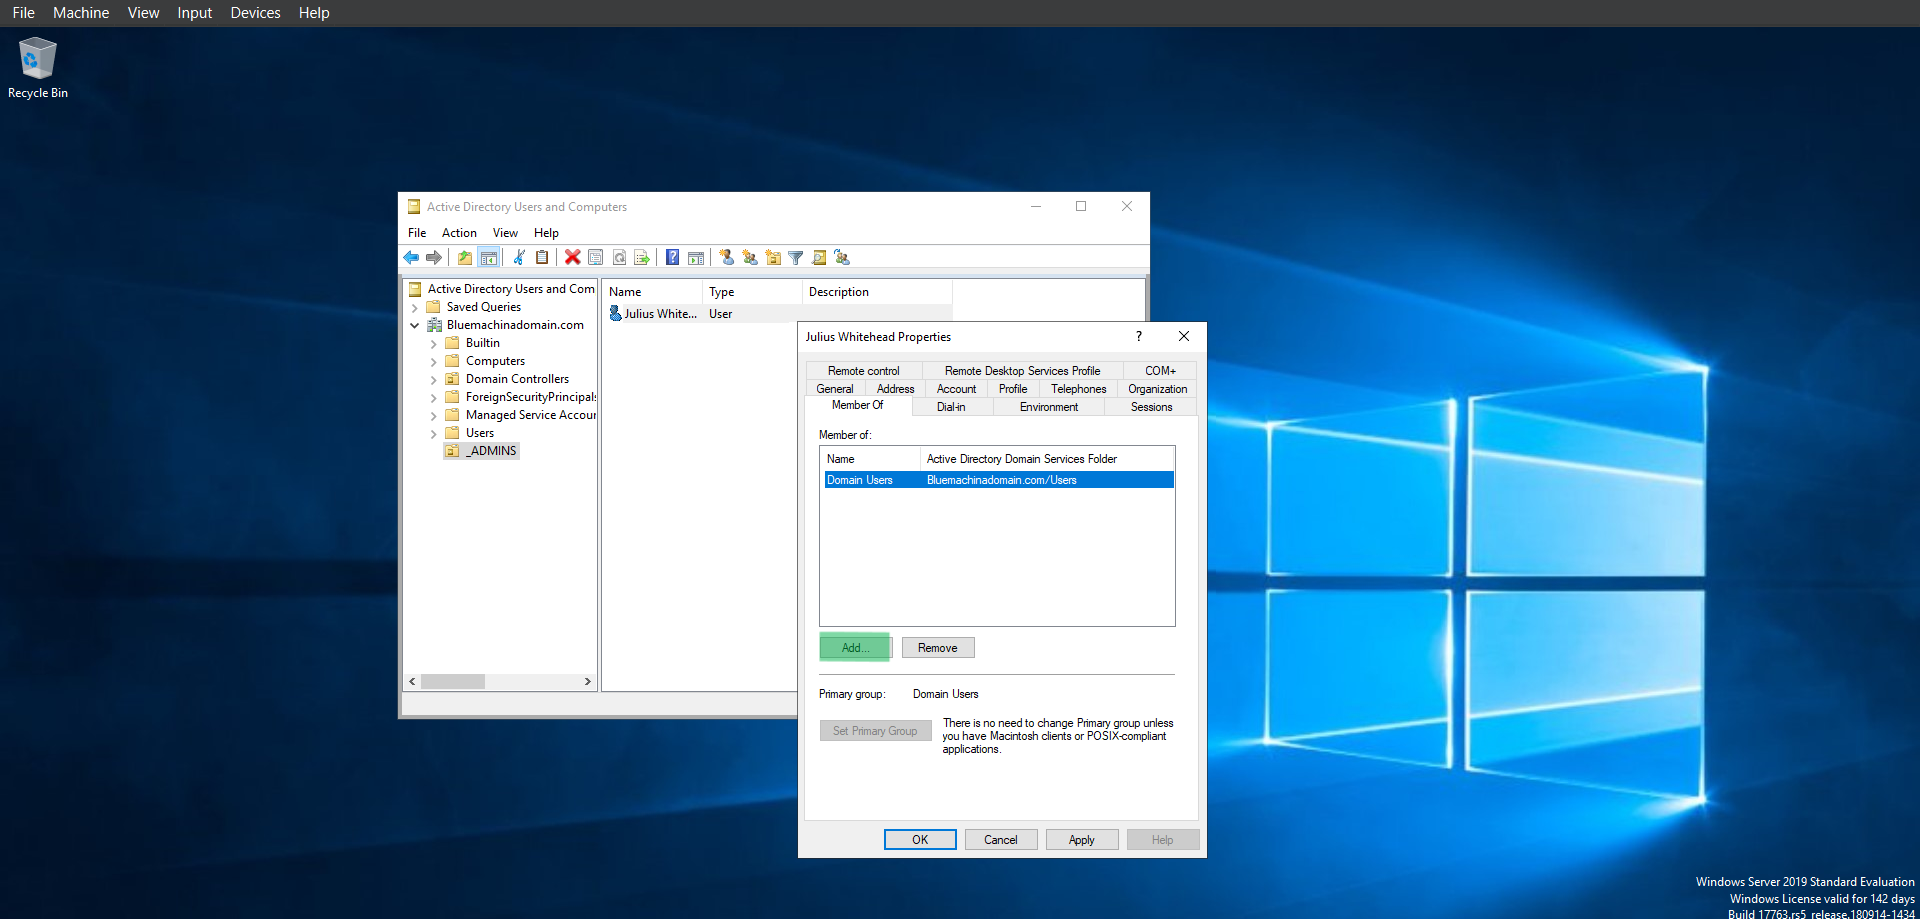Click the add to group icon
1920x919 pixels.
tap(842, 257)
